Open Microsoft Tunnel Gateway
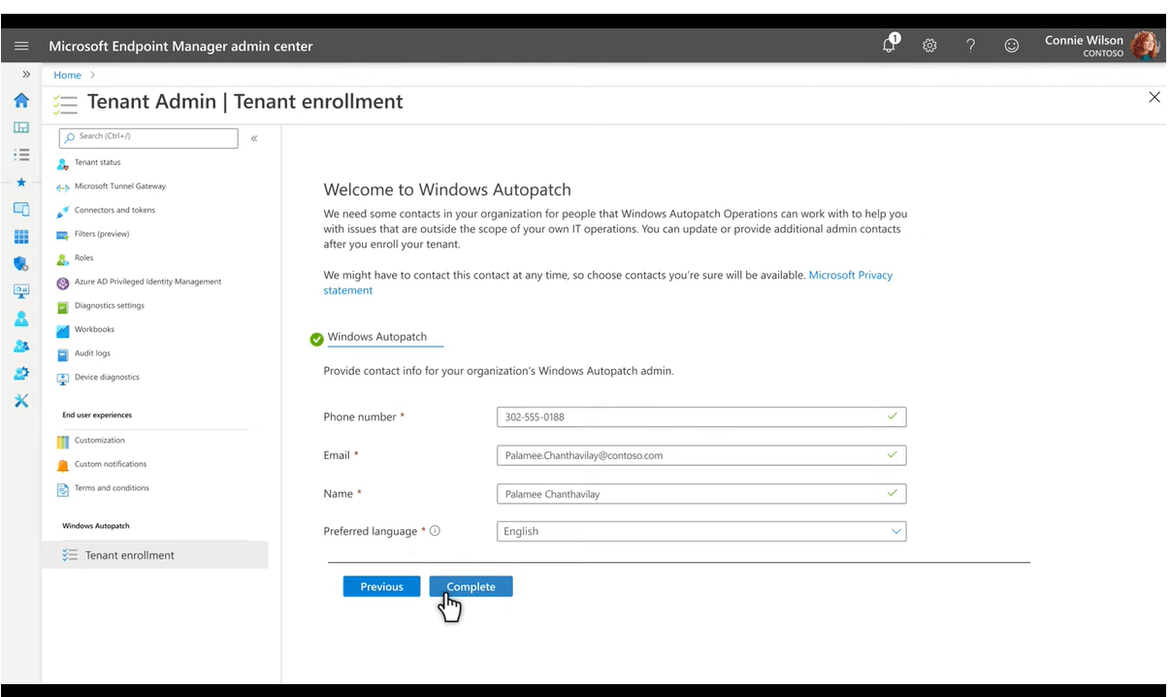Image resolution: width=1170 pixels, height=697 pixels. (120, 187)
